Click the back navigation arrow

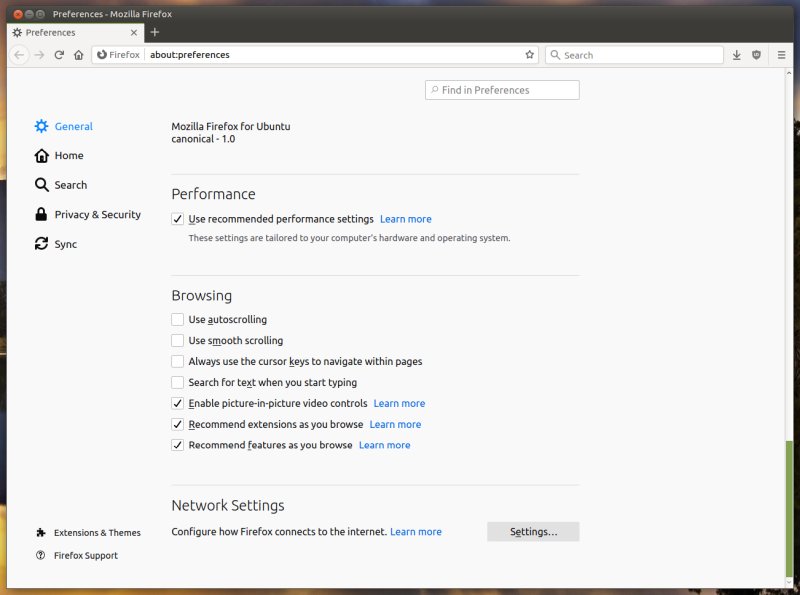pyautogui.click(x=20, y=55)
